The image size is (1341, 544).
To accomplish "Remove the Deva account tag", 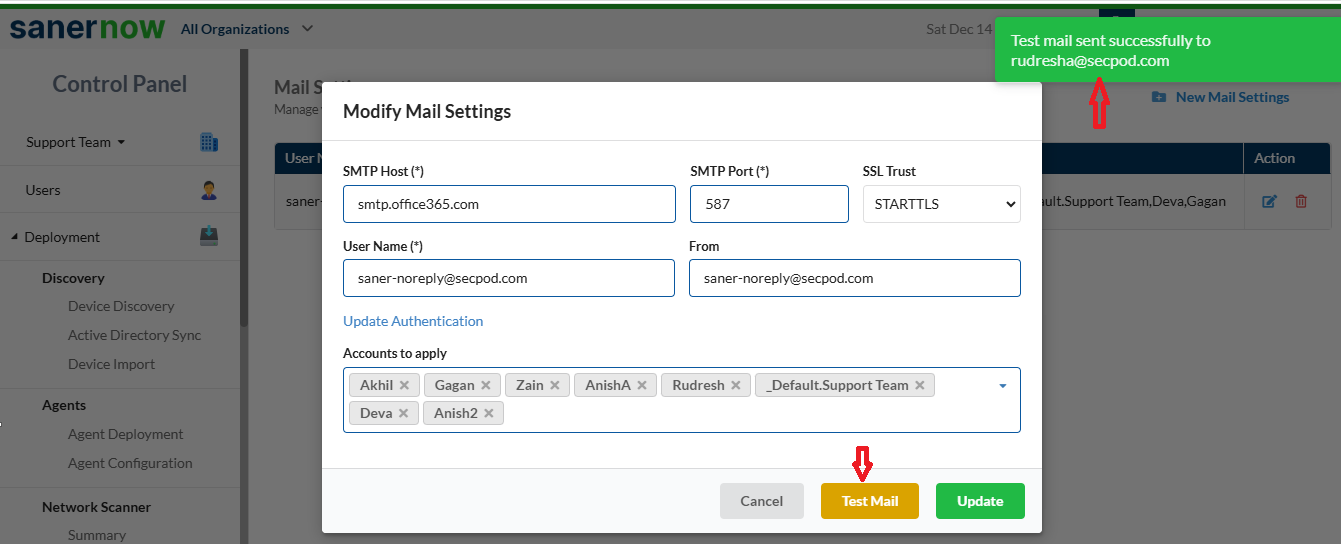I will 403,413.
